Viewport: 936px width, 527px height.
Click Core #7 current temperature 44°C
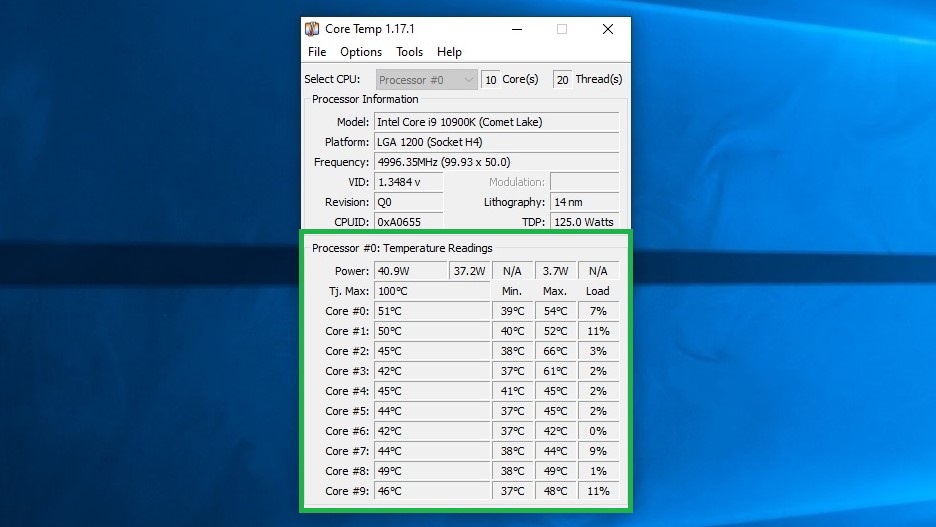click(432, 451)
